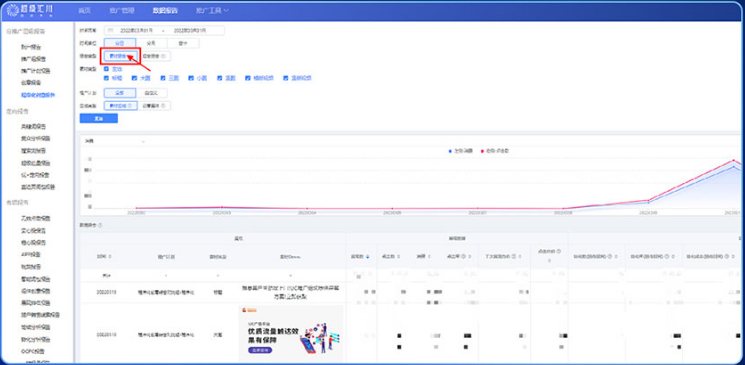Click help icon on first 转化数(回传时间) header
Viewport: 745px width, 365px height.
click(609, 257)
